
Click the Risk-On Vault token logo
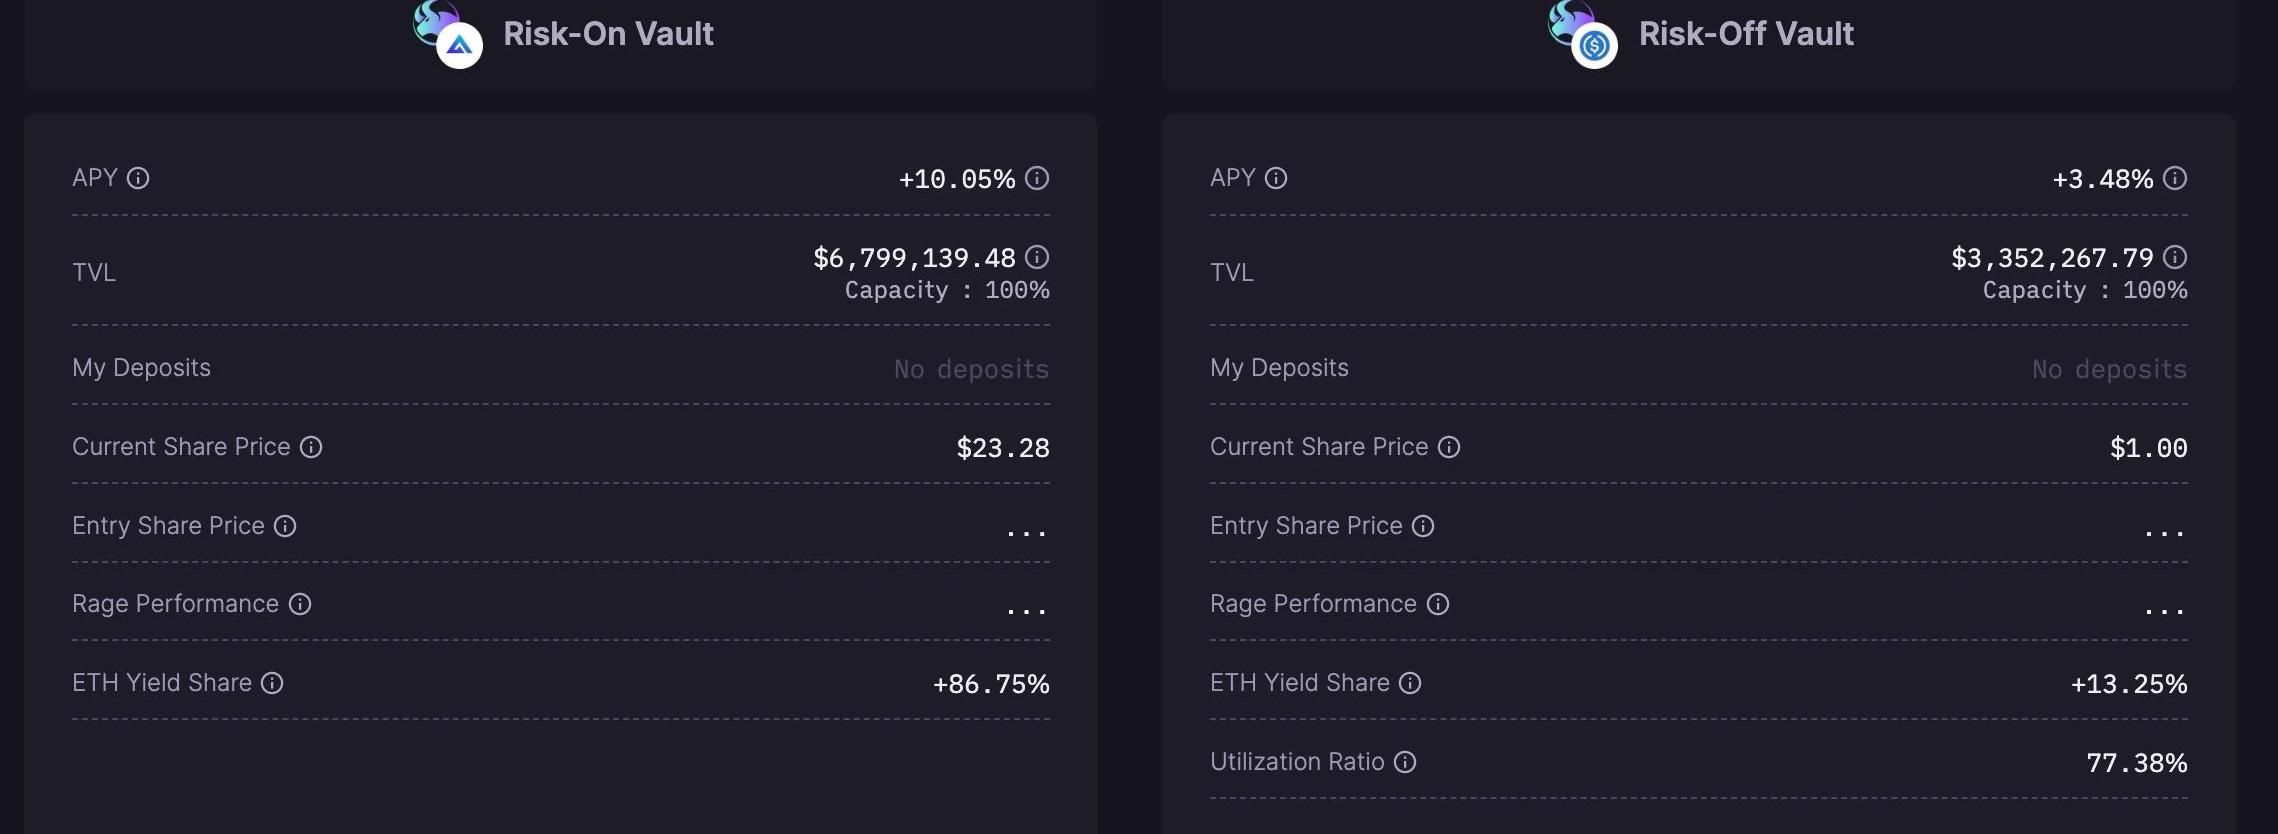pyautogui.click(x=459, y=44)
